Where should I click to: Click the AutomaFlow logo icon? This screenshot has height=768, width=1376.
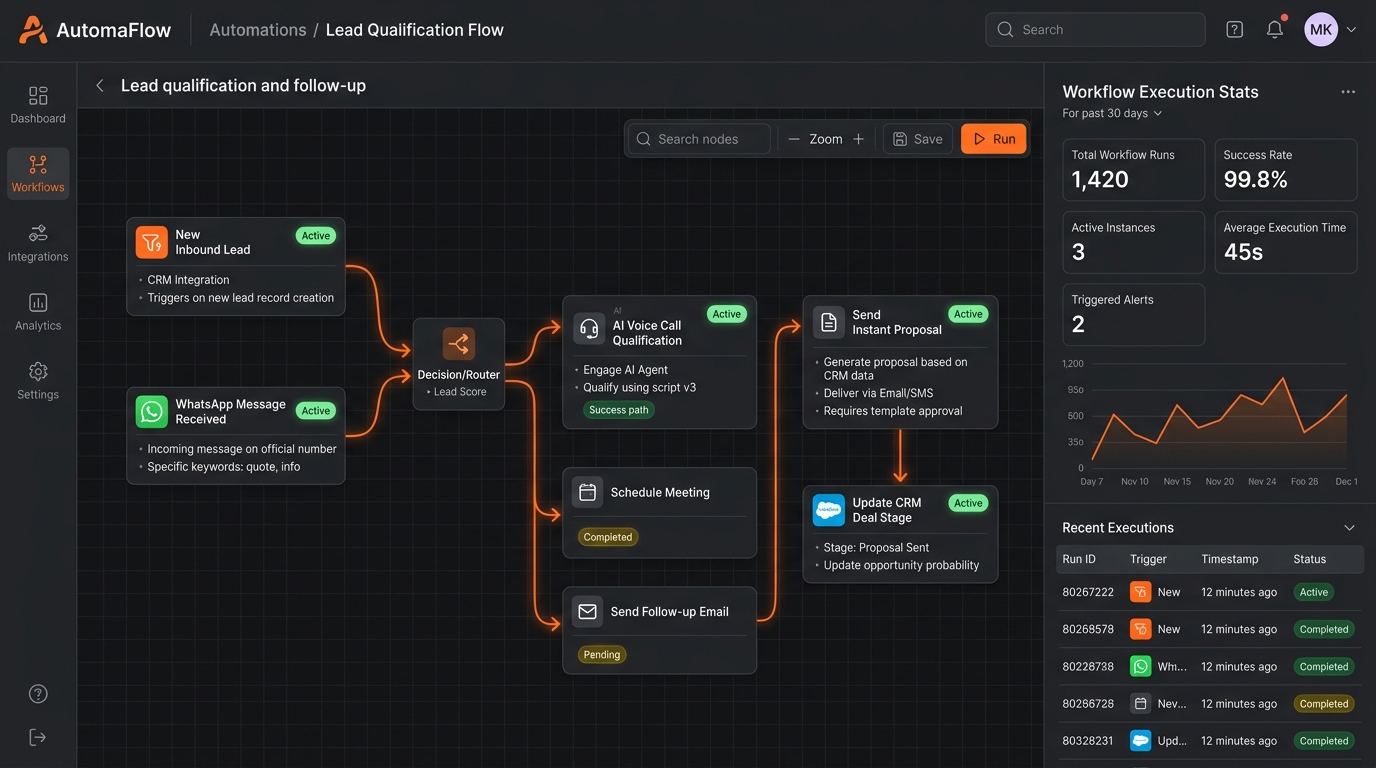pos(33,30)
